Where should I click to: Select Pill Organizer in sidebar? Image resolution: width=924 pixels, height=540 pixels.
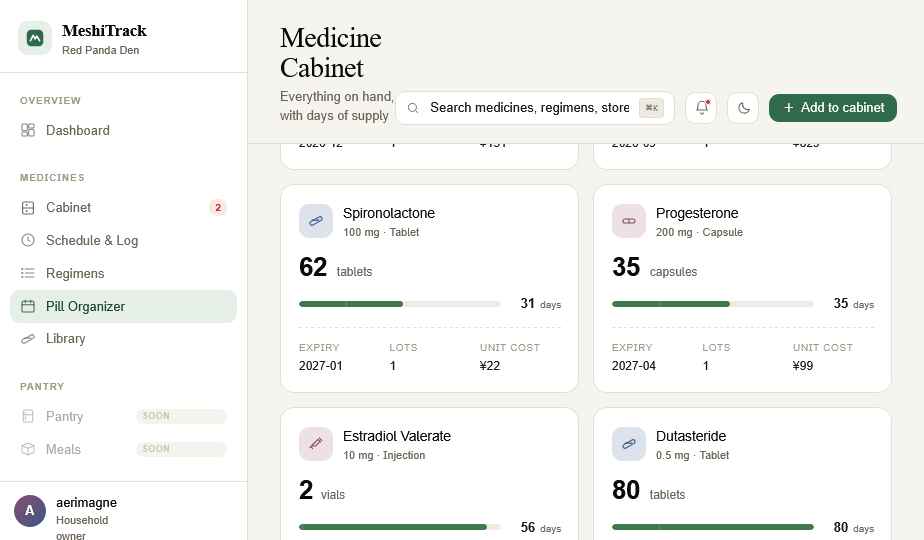[124, 307]
